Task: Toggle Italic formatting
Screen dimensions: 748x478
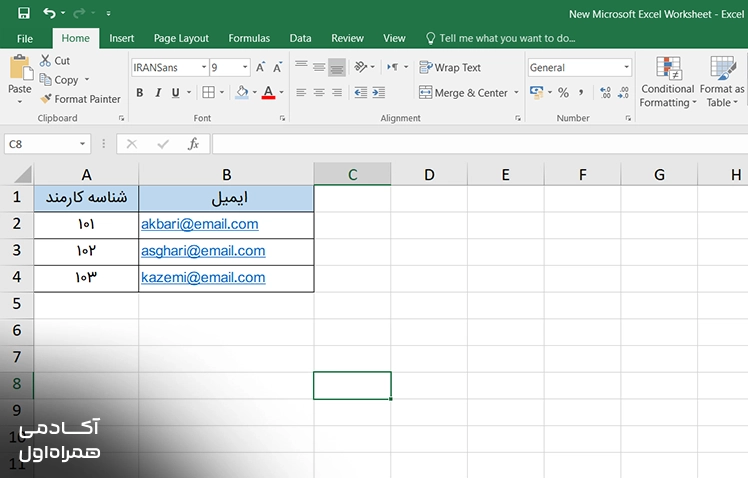Action: [158, 93]
